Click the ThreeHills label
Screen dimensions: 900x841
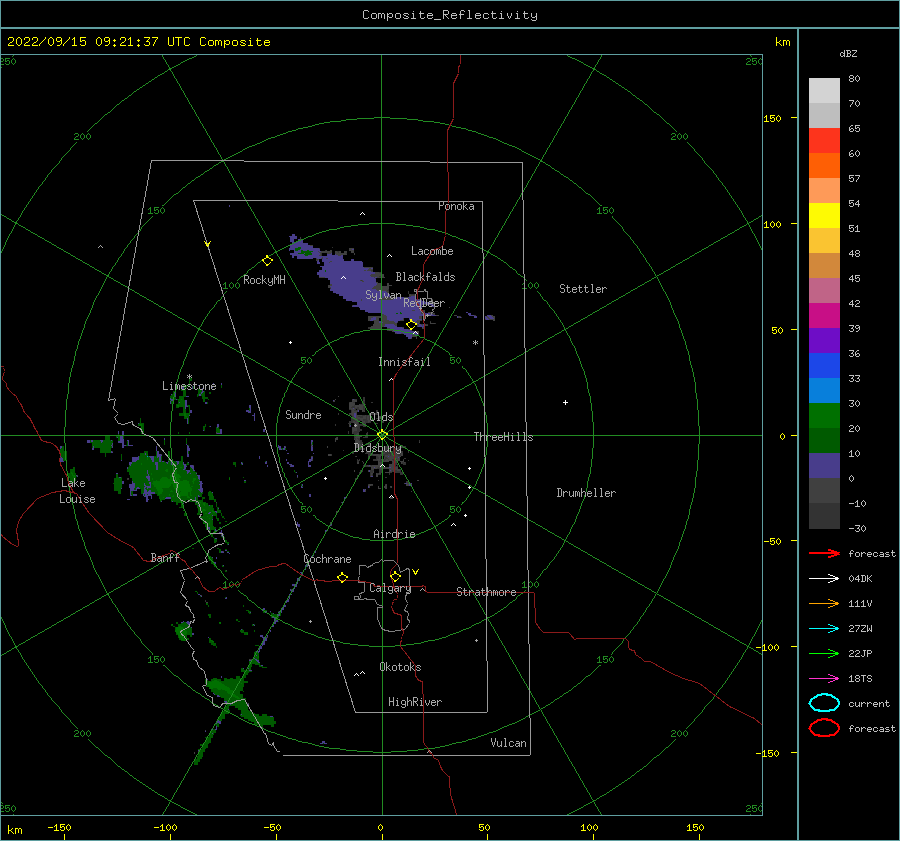tap(503, 437)
